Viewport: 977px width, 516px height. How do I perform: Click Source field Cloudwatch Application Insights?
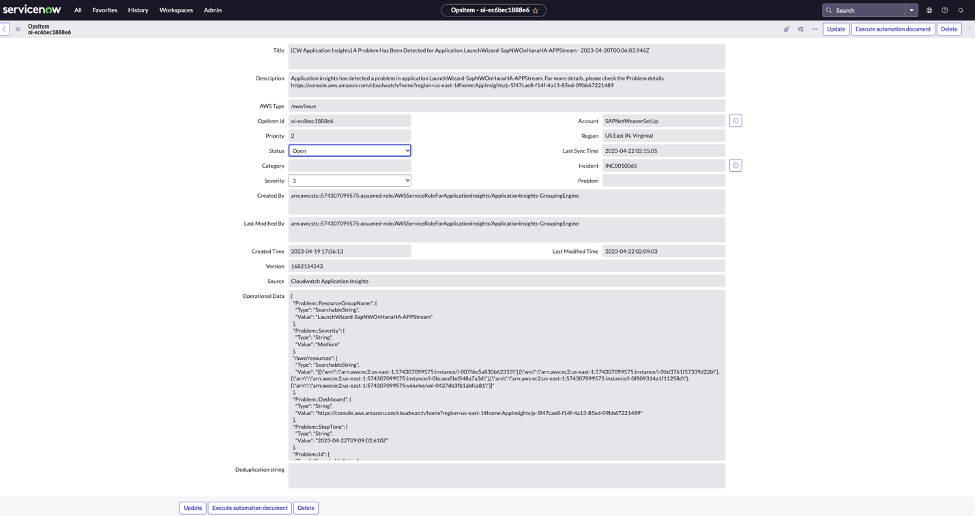[x=507, y=281]
